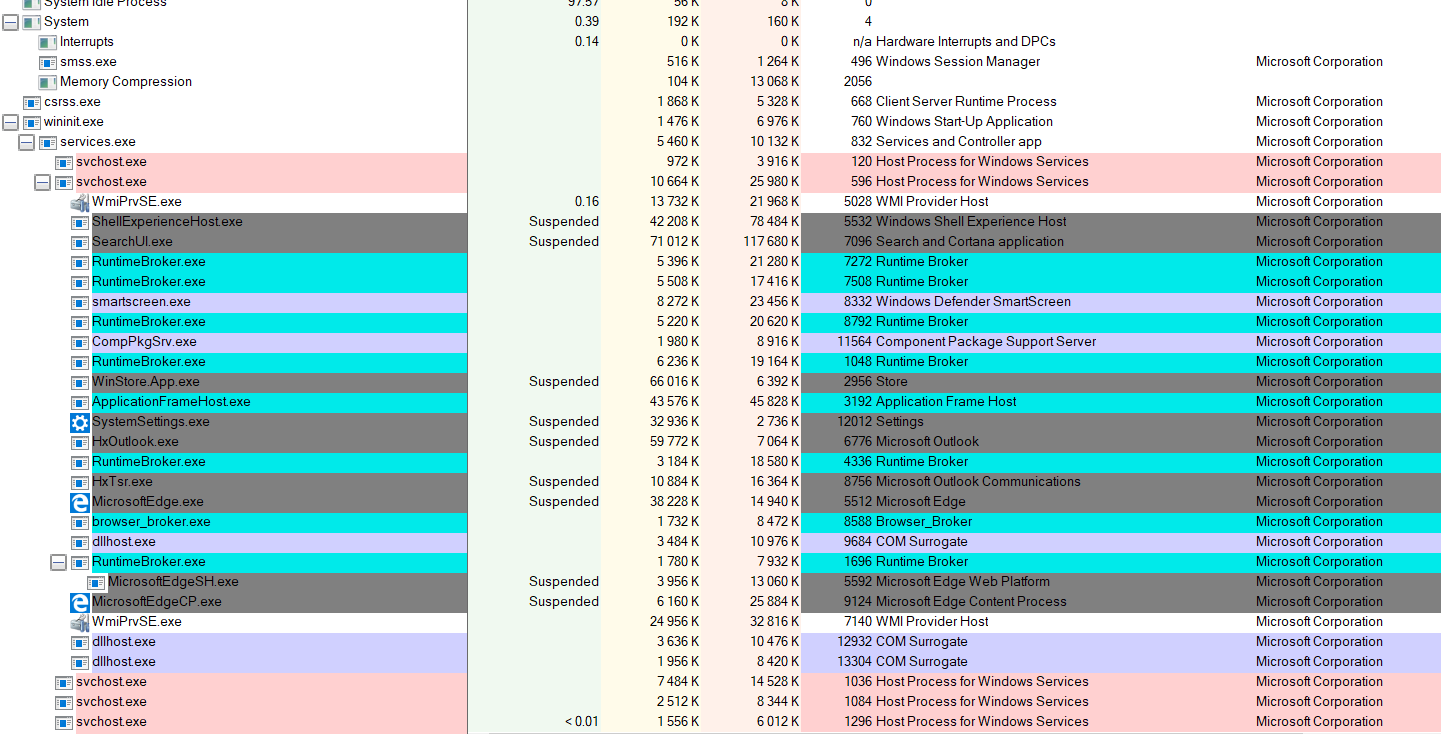1441x734 pixels.
Task: Click the 71 012 K private bytes value
Action: [x=675, y=242]
